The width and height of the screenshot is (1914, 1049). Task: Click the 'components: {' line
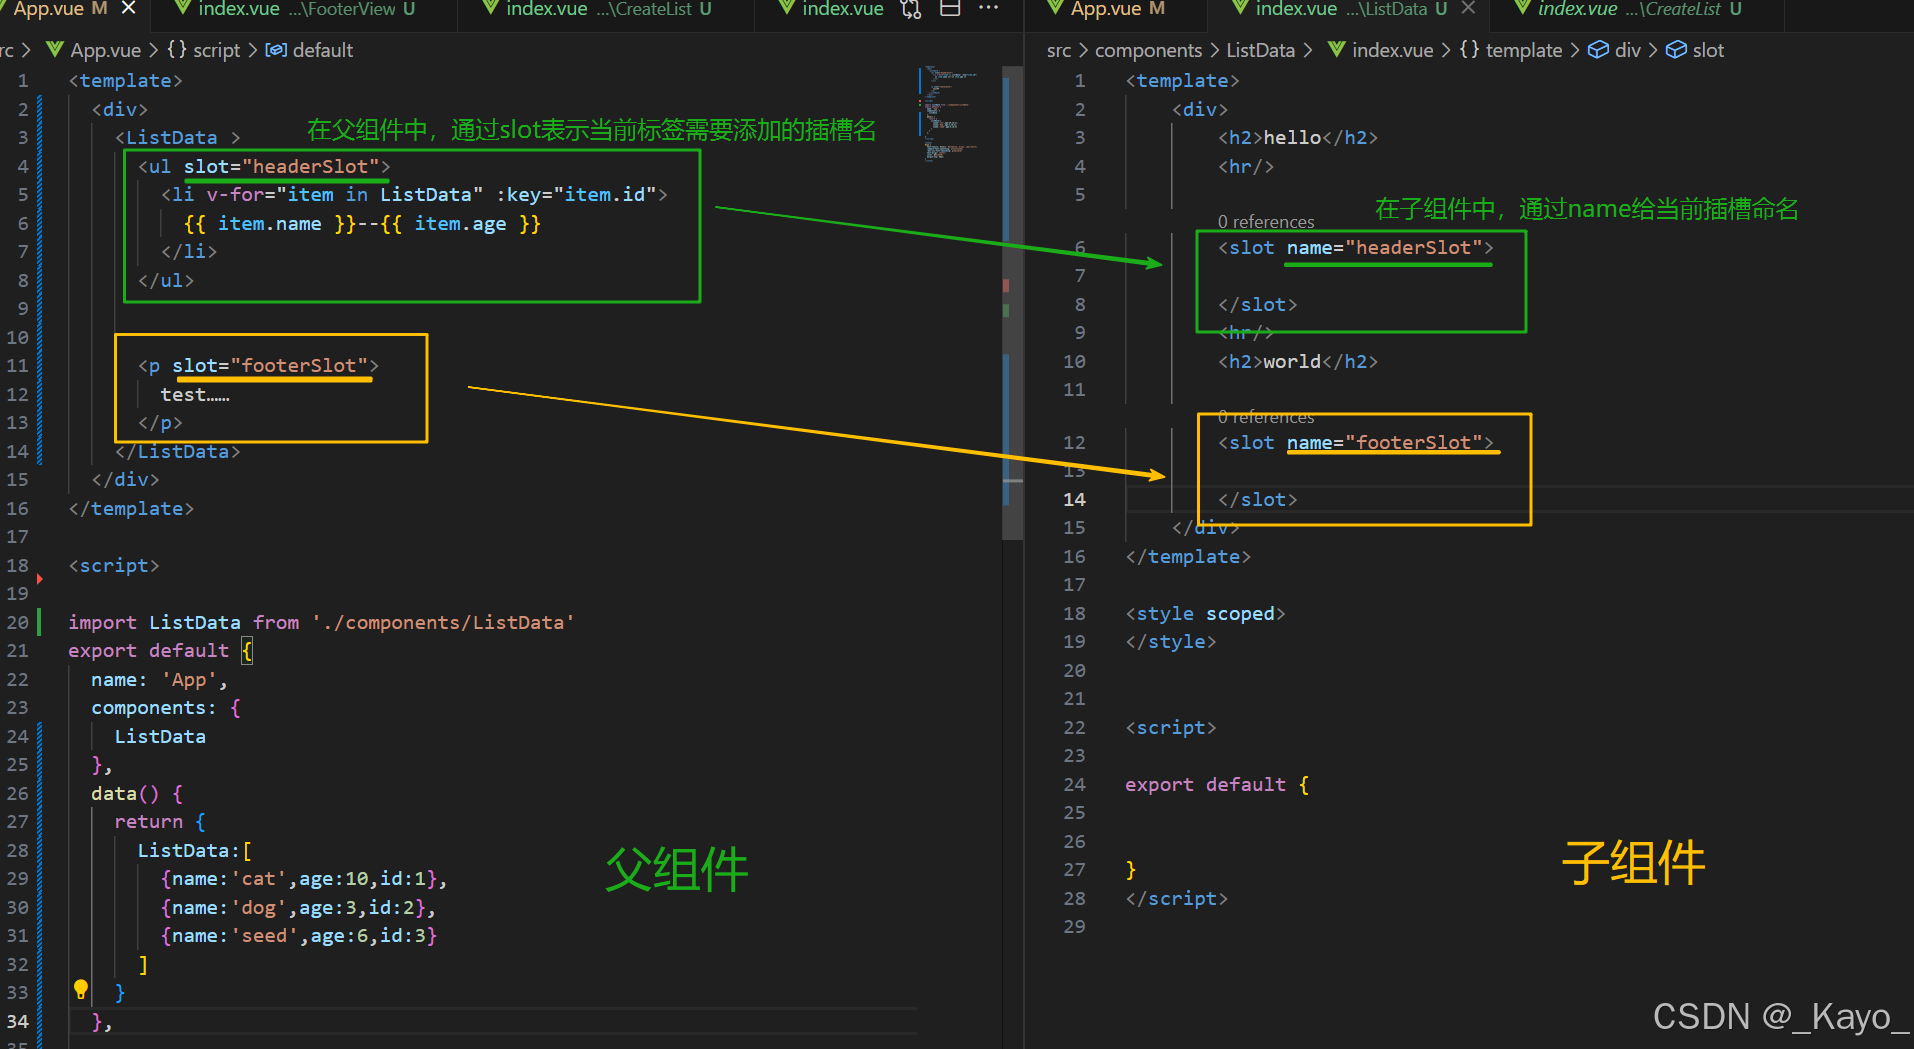(166, 707)
